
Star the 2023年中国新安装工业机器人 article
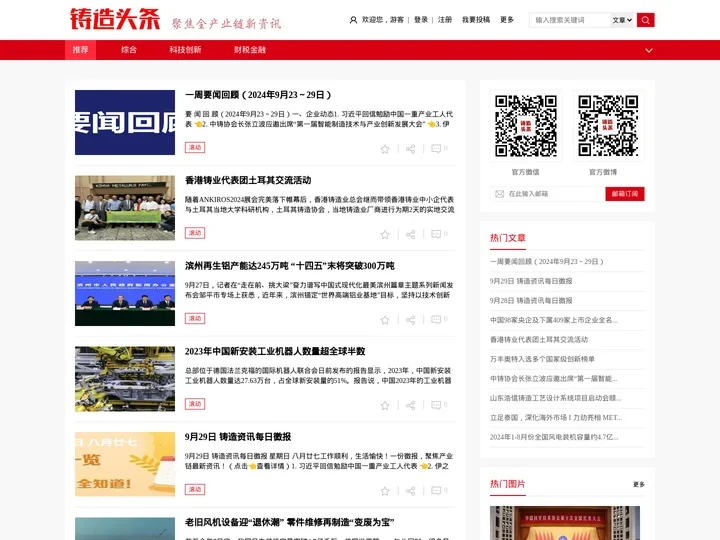coord(385,405)
